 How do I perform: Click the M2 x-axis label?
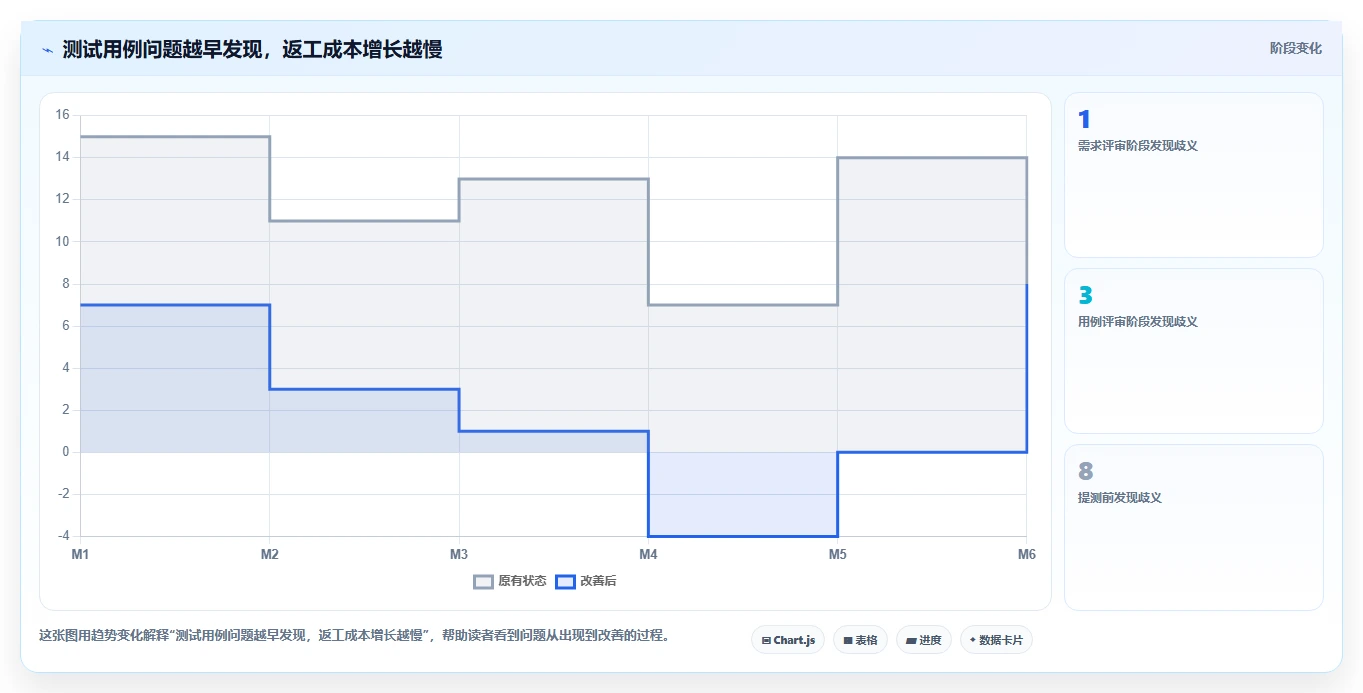click(269, 553)
